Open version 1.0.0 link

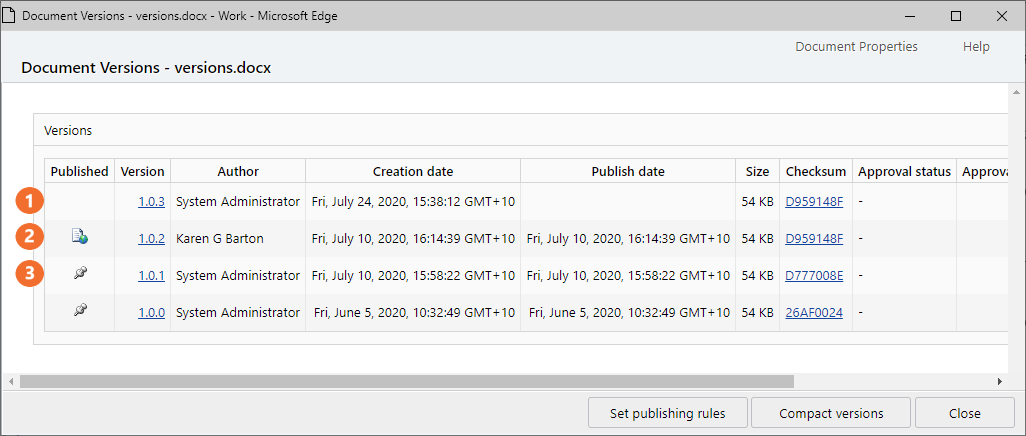click(x=151, y=312)
